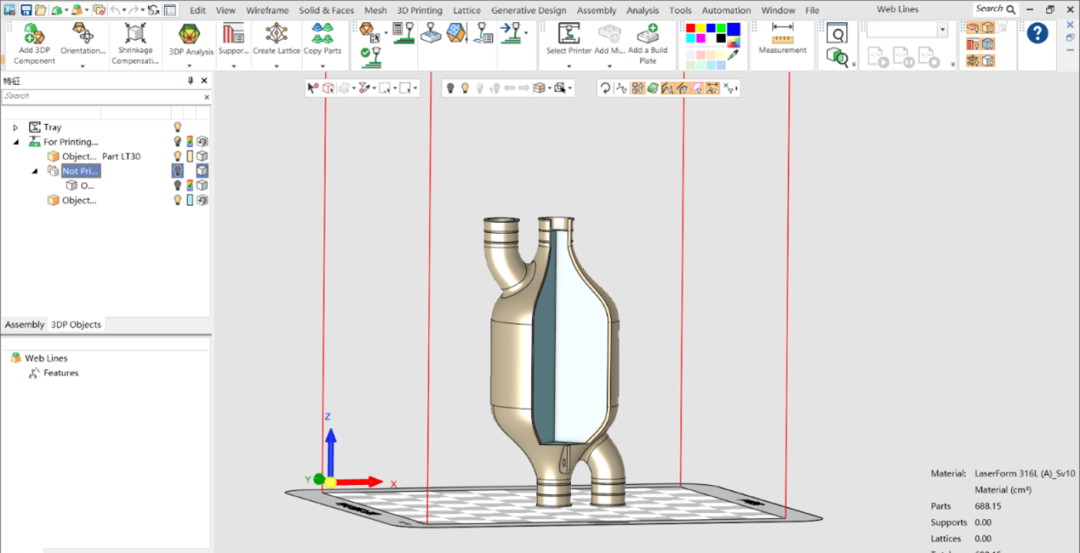The image size is (1080, 553).
Task: Open the Wireframe menu
Action: [x=267, y=10]
